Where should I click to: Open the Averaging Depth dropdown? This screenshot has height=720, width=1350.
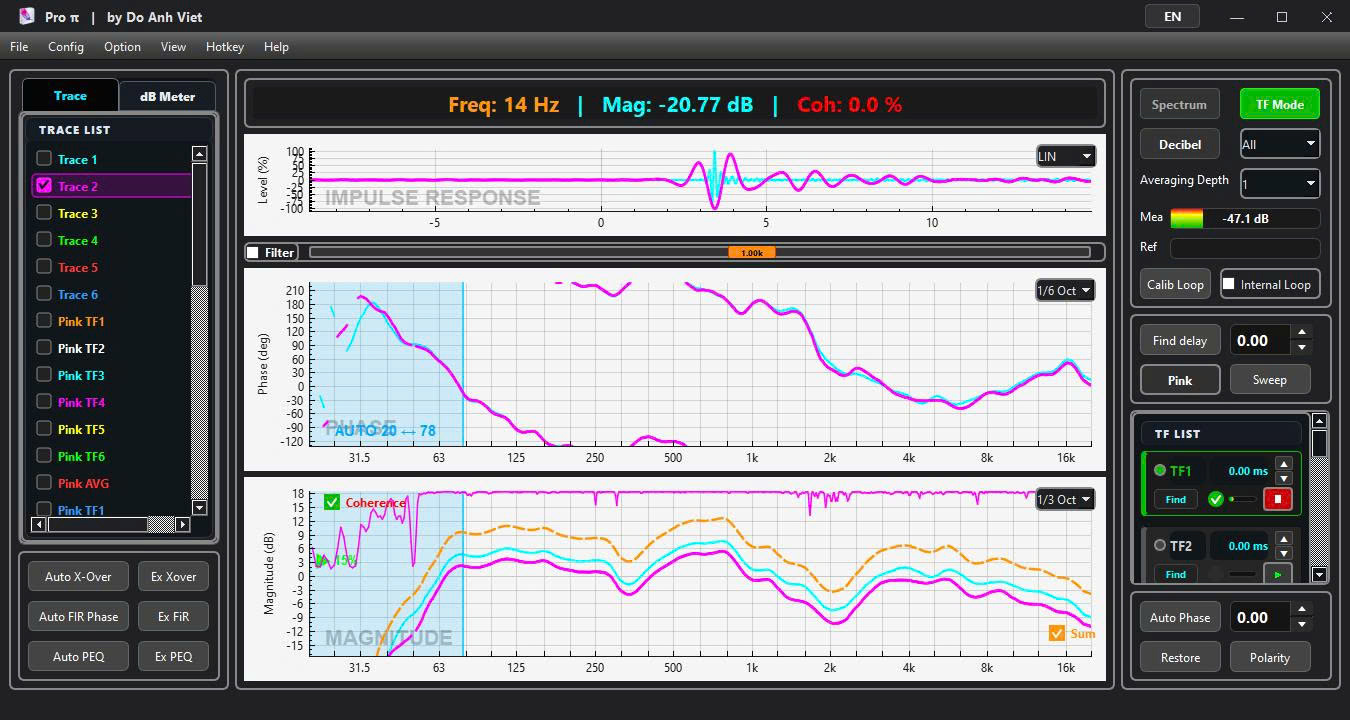pyautogui.click(x=1280, y=184)
